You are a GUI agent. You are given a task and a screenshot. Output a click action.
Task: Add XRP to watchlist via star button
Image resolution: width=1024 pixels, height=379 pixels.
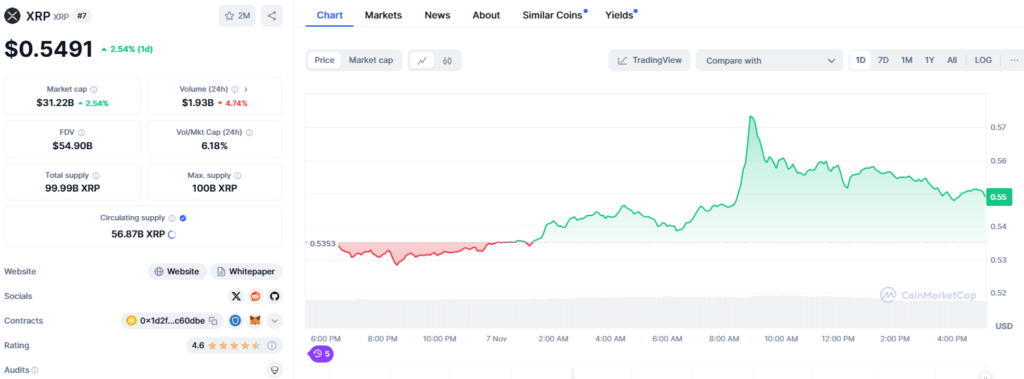(x=237, y=16)
